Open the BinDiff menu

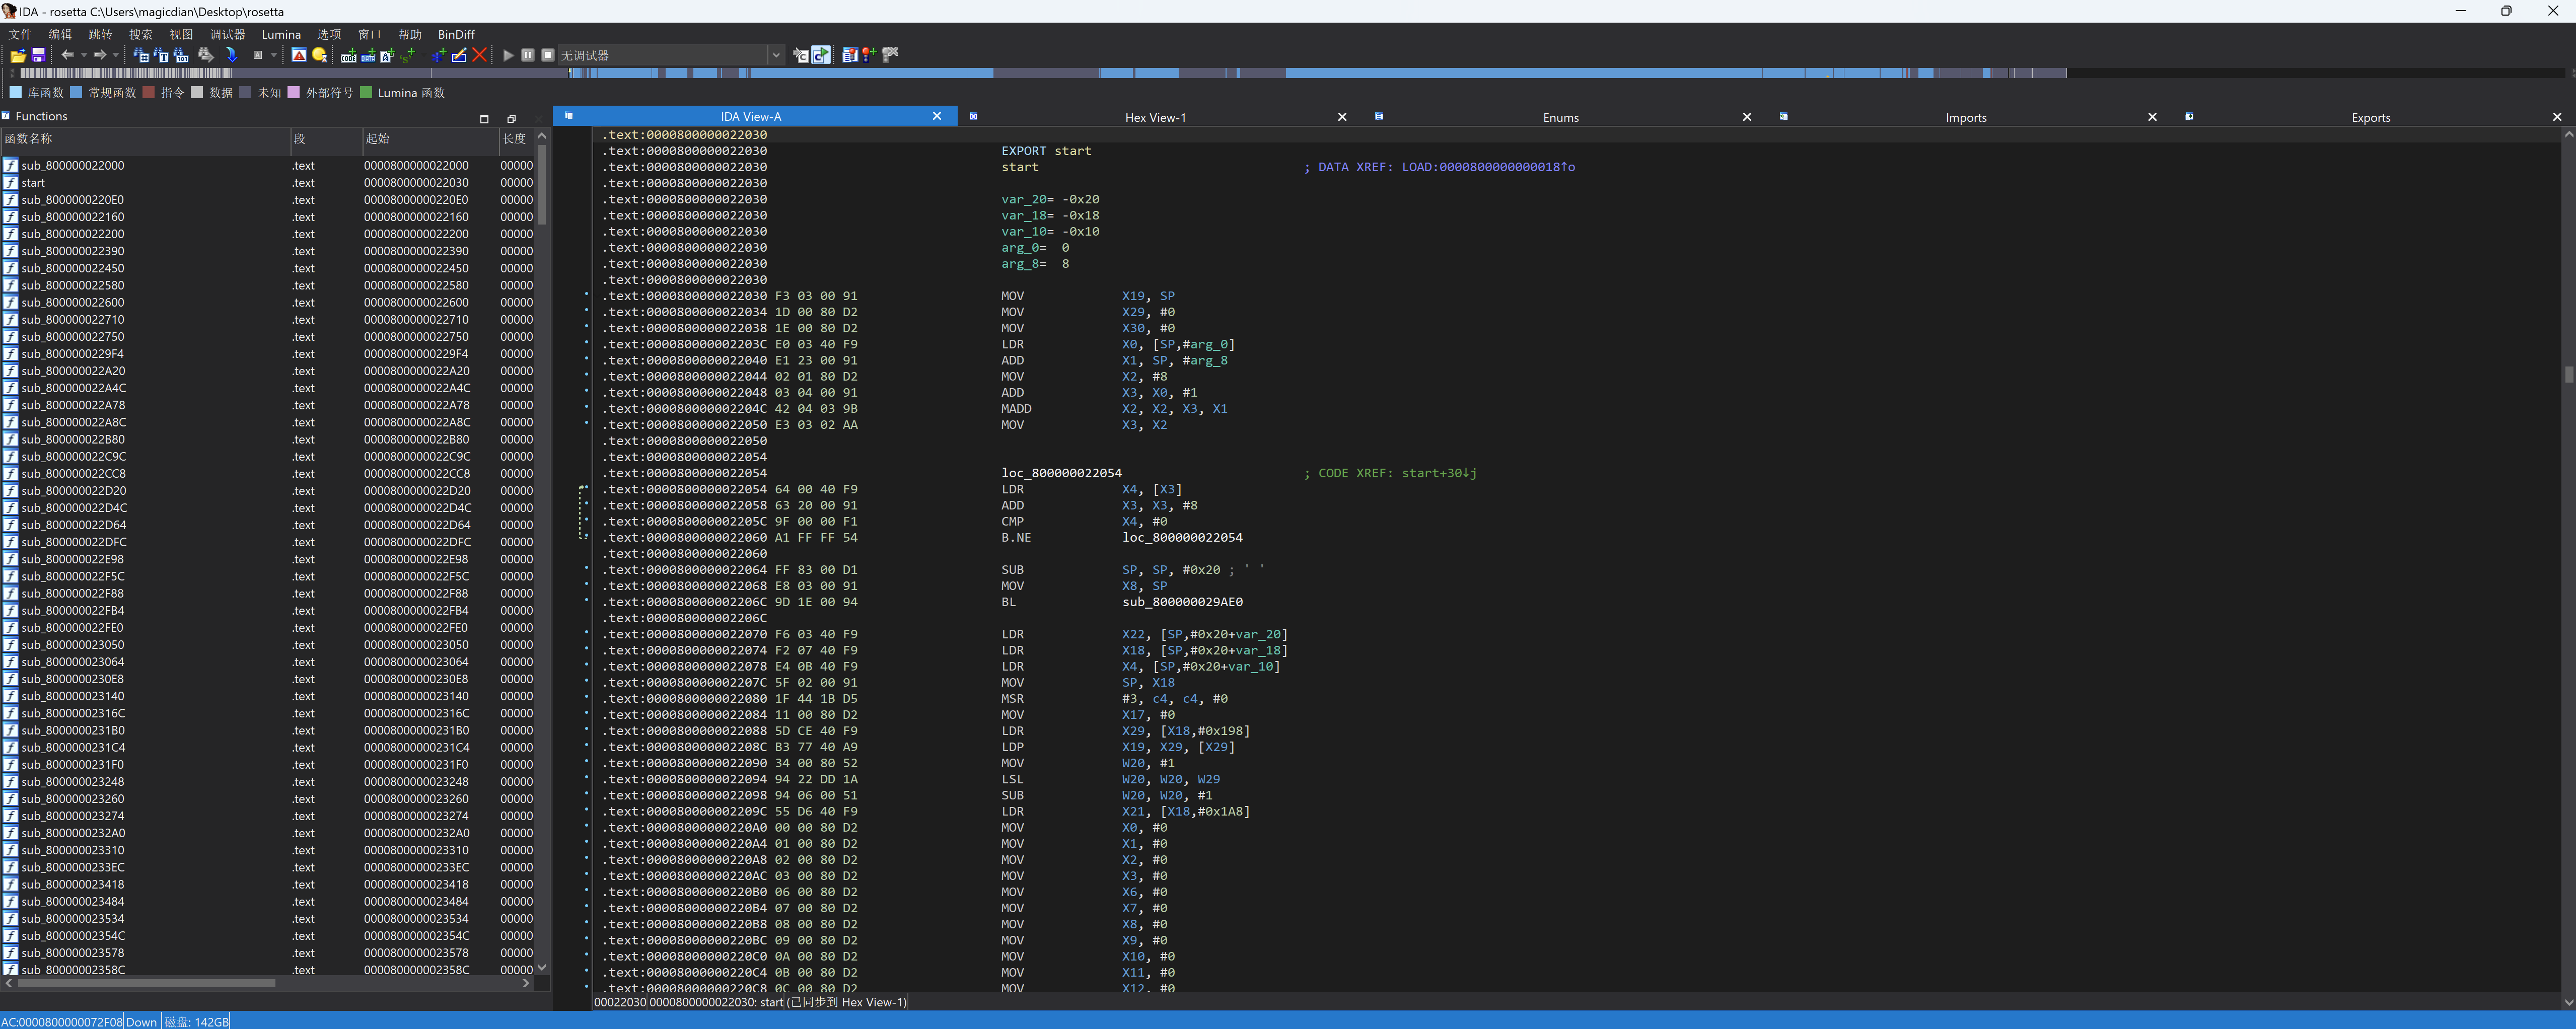(x=456, y=34)
